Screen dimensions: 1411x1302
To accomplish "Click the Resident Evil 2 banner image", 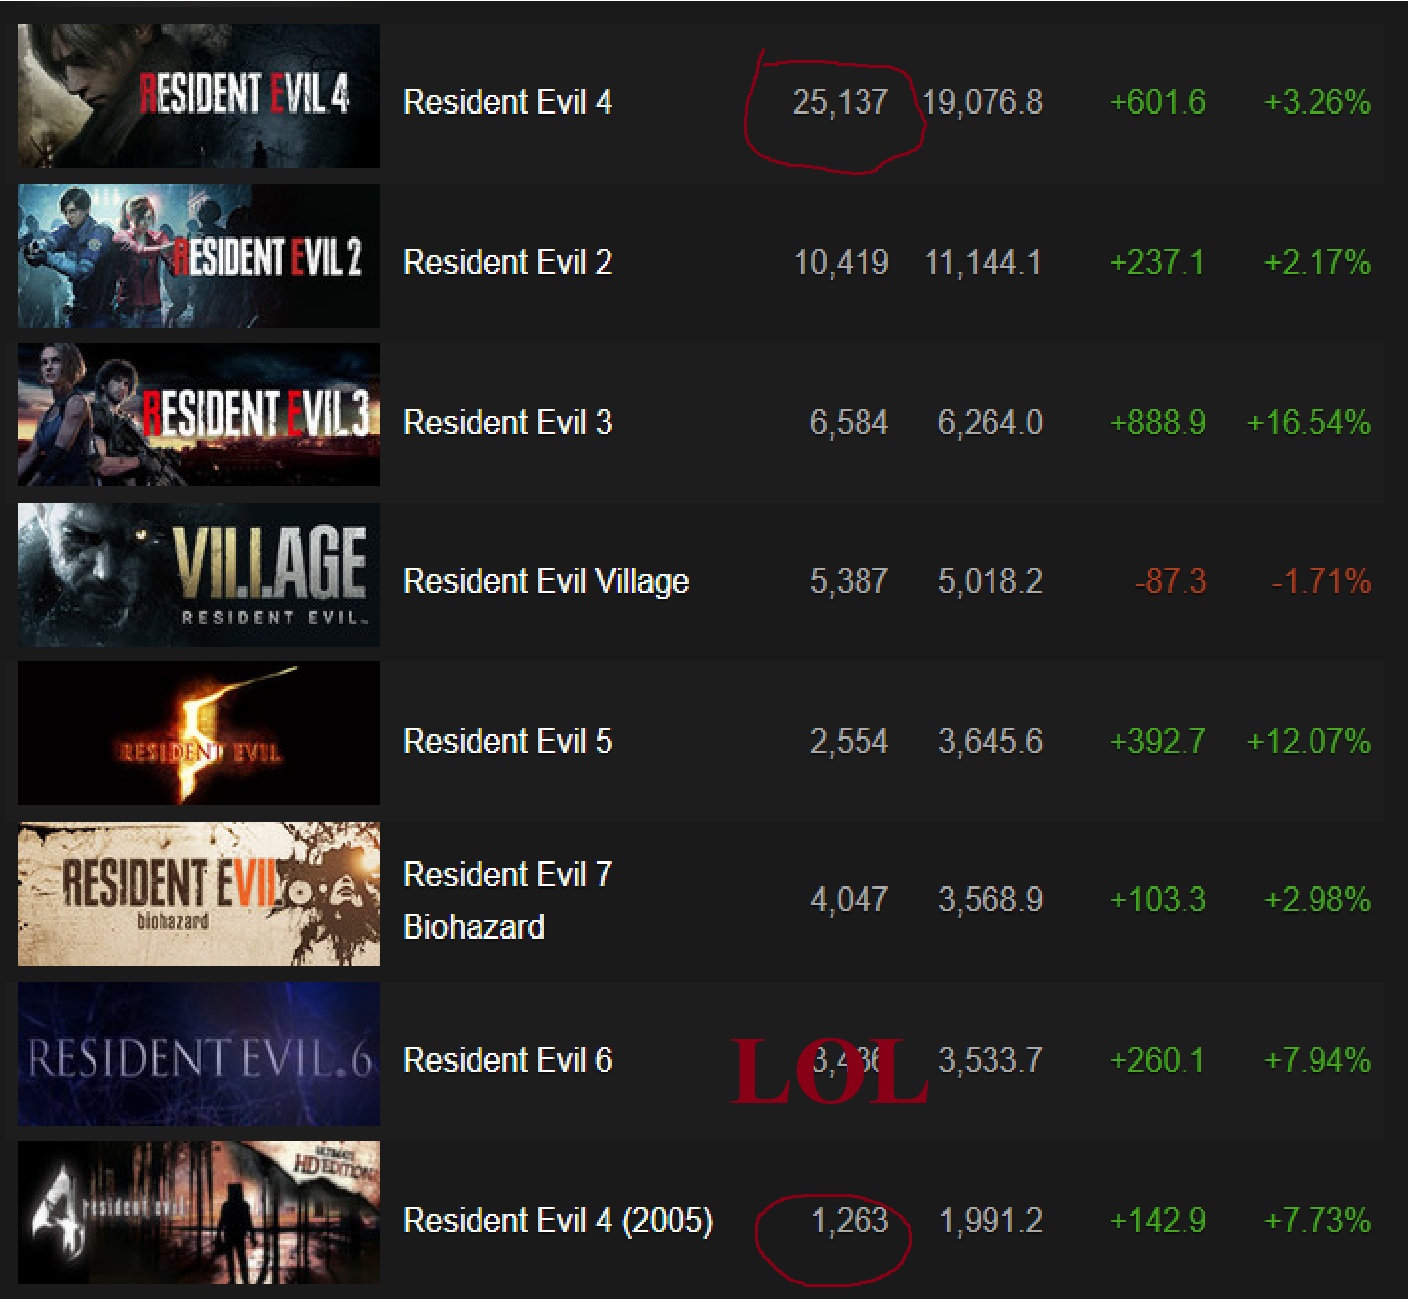I will click(199, 256).
